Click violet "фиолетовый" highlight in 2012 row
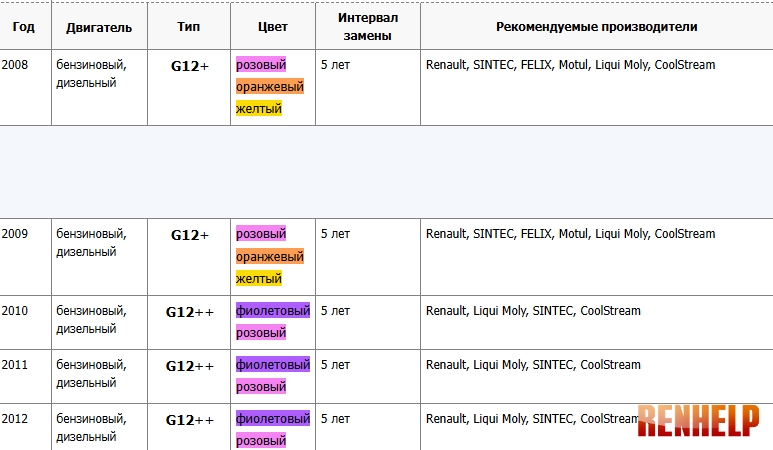The width and height of the screenshot is (773, 450). pos(273,419)
